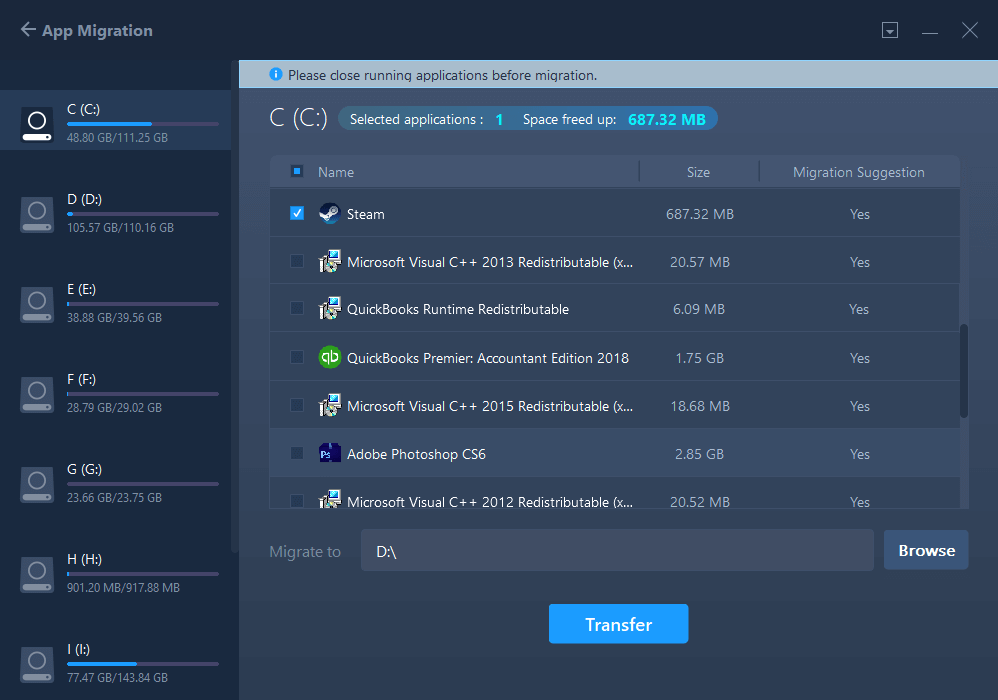Screen dimensions: 998x700
Task: Check the Adobe Photoshop CS6 checkbox
Action: 297,454
